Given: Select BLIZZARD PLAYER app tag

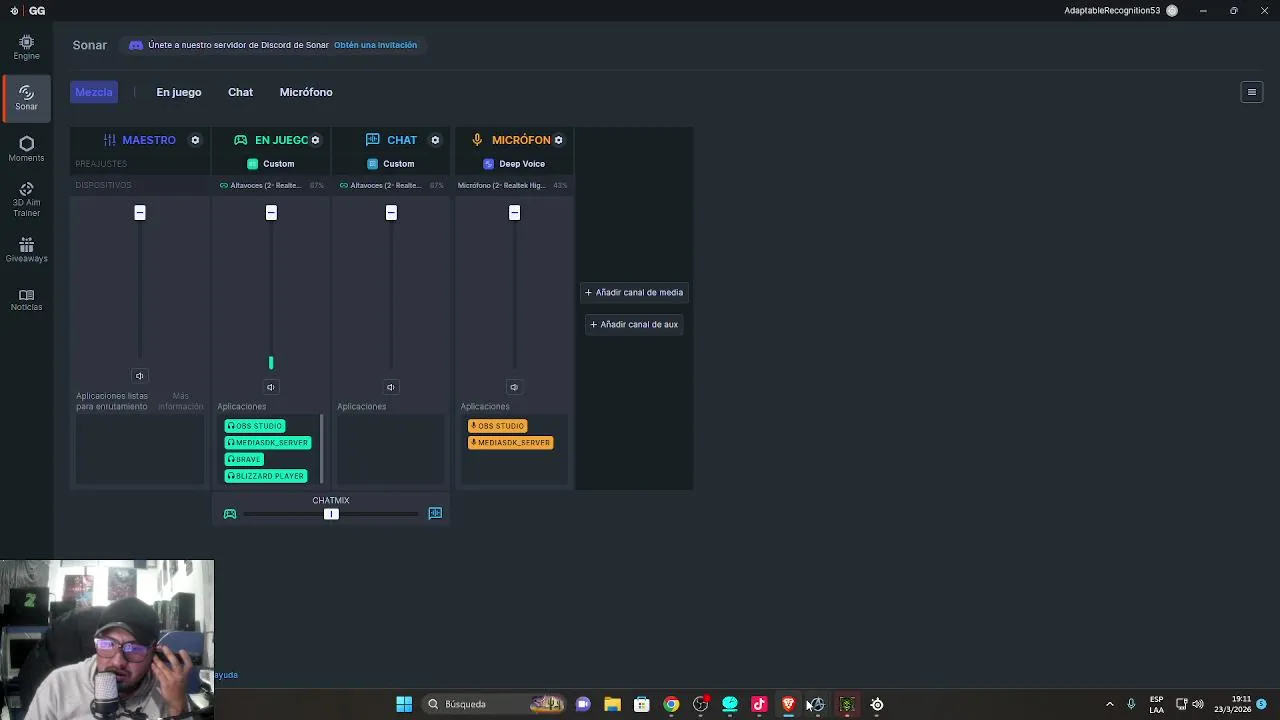Looking at the screenshot, I should [265, 476].
